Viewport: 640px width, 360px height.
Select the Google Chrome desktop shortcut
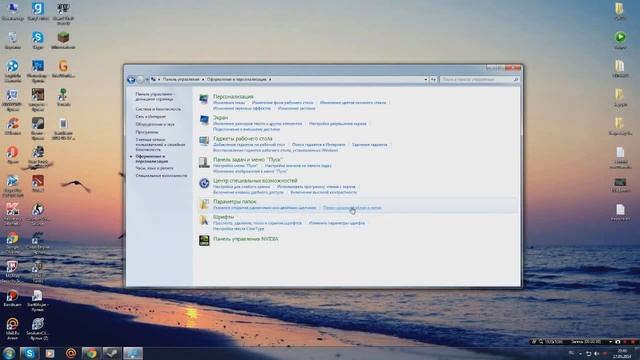coord(12,242)
